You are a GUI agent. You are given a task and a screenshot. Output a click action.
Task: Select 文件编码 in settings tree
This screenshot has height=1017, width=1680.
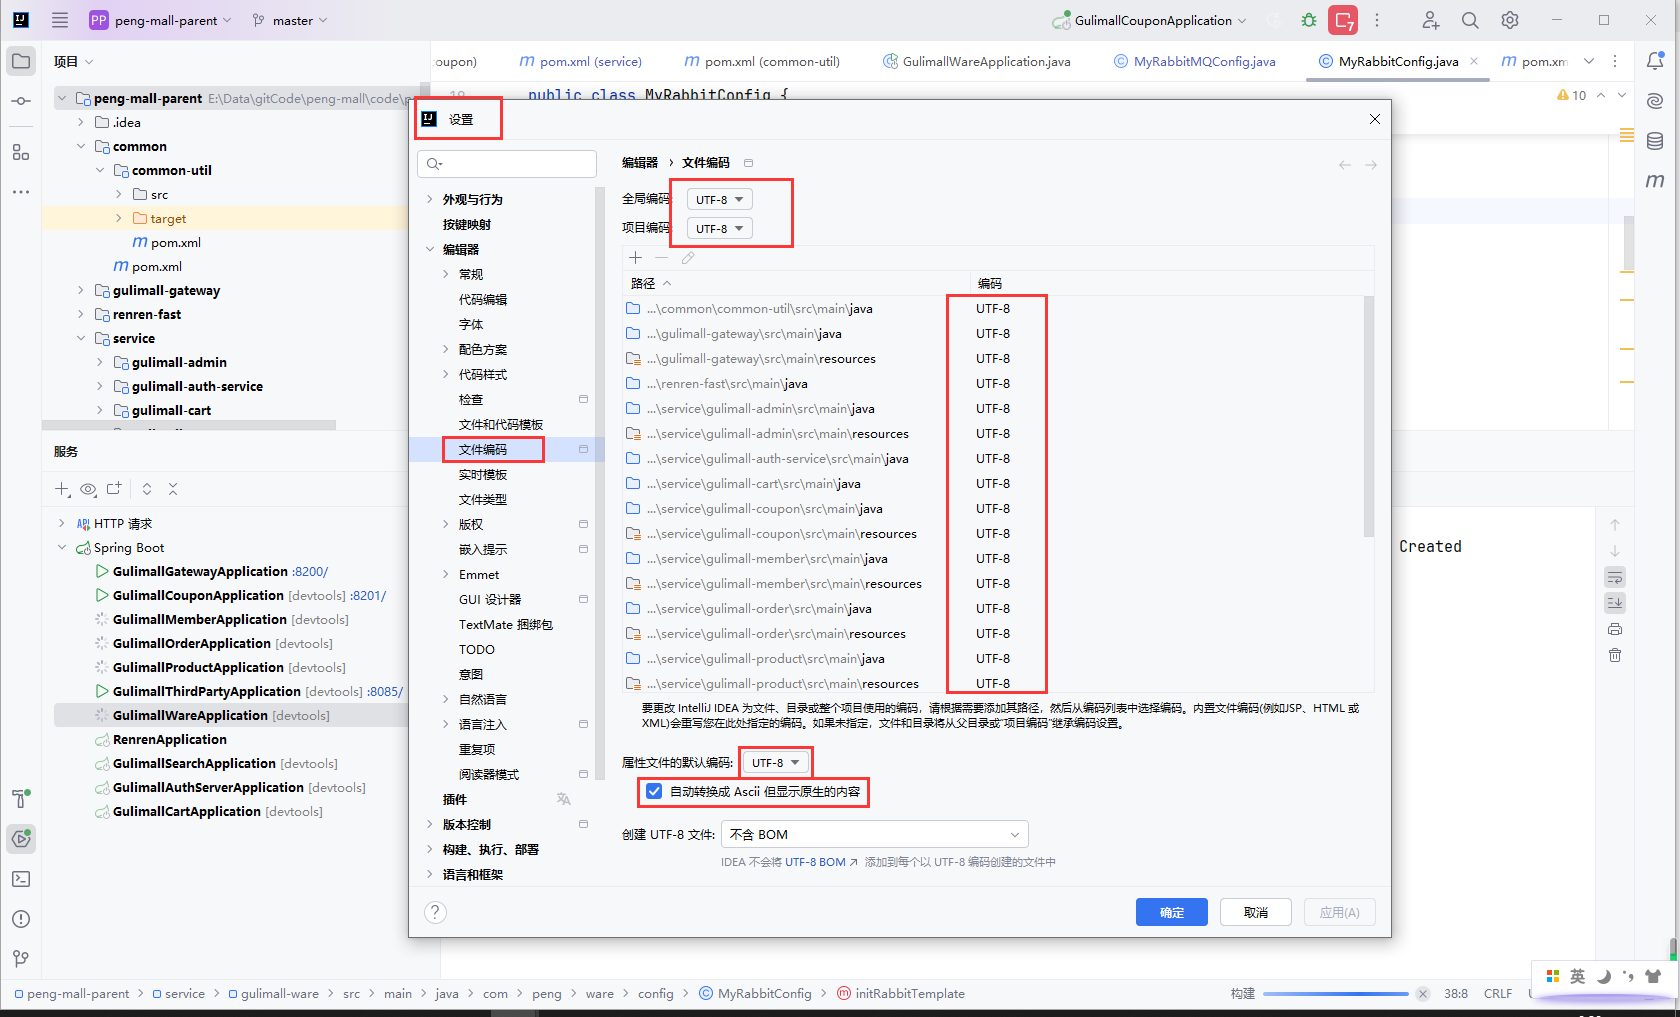coord(483,449)
